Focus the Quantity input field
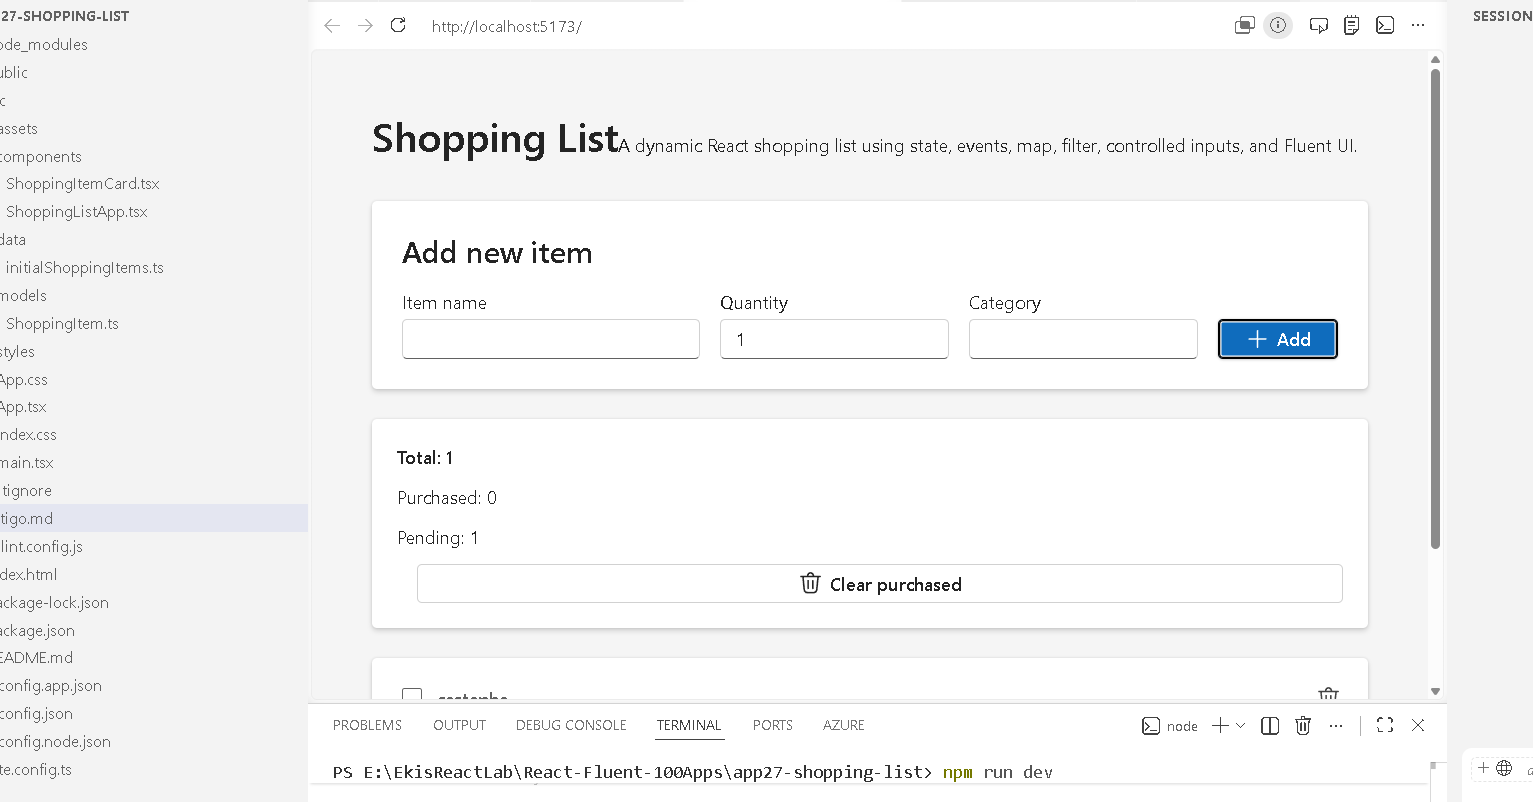 (x=834, y=339)
